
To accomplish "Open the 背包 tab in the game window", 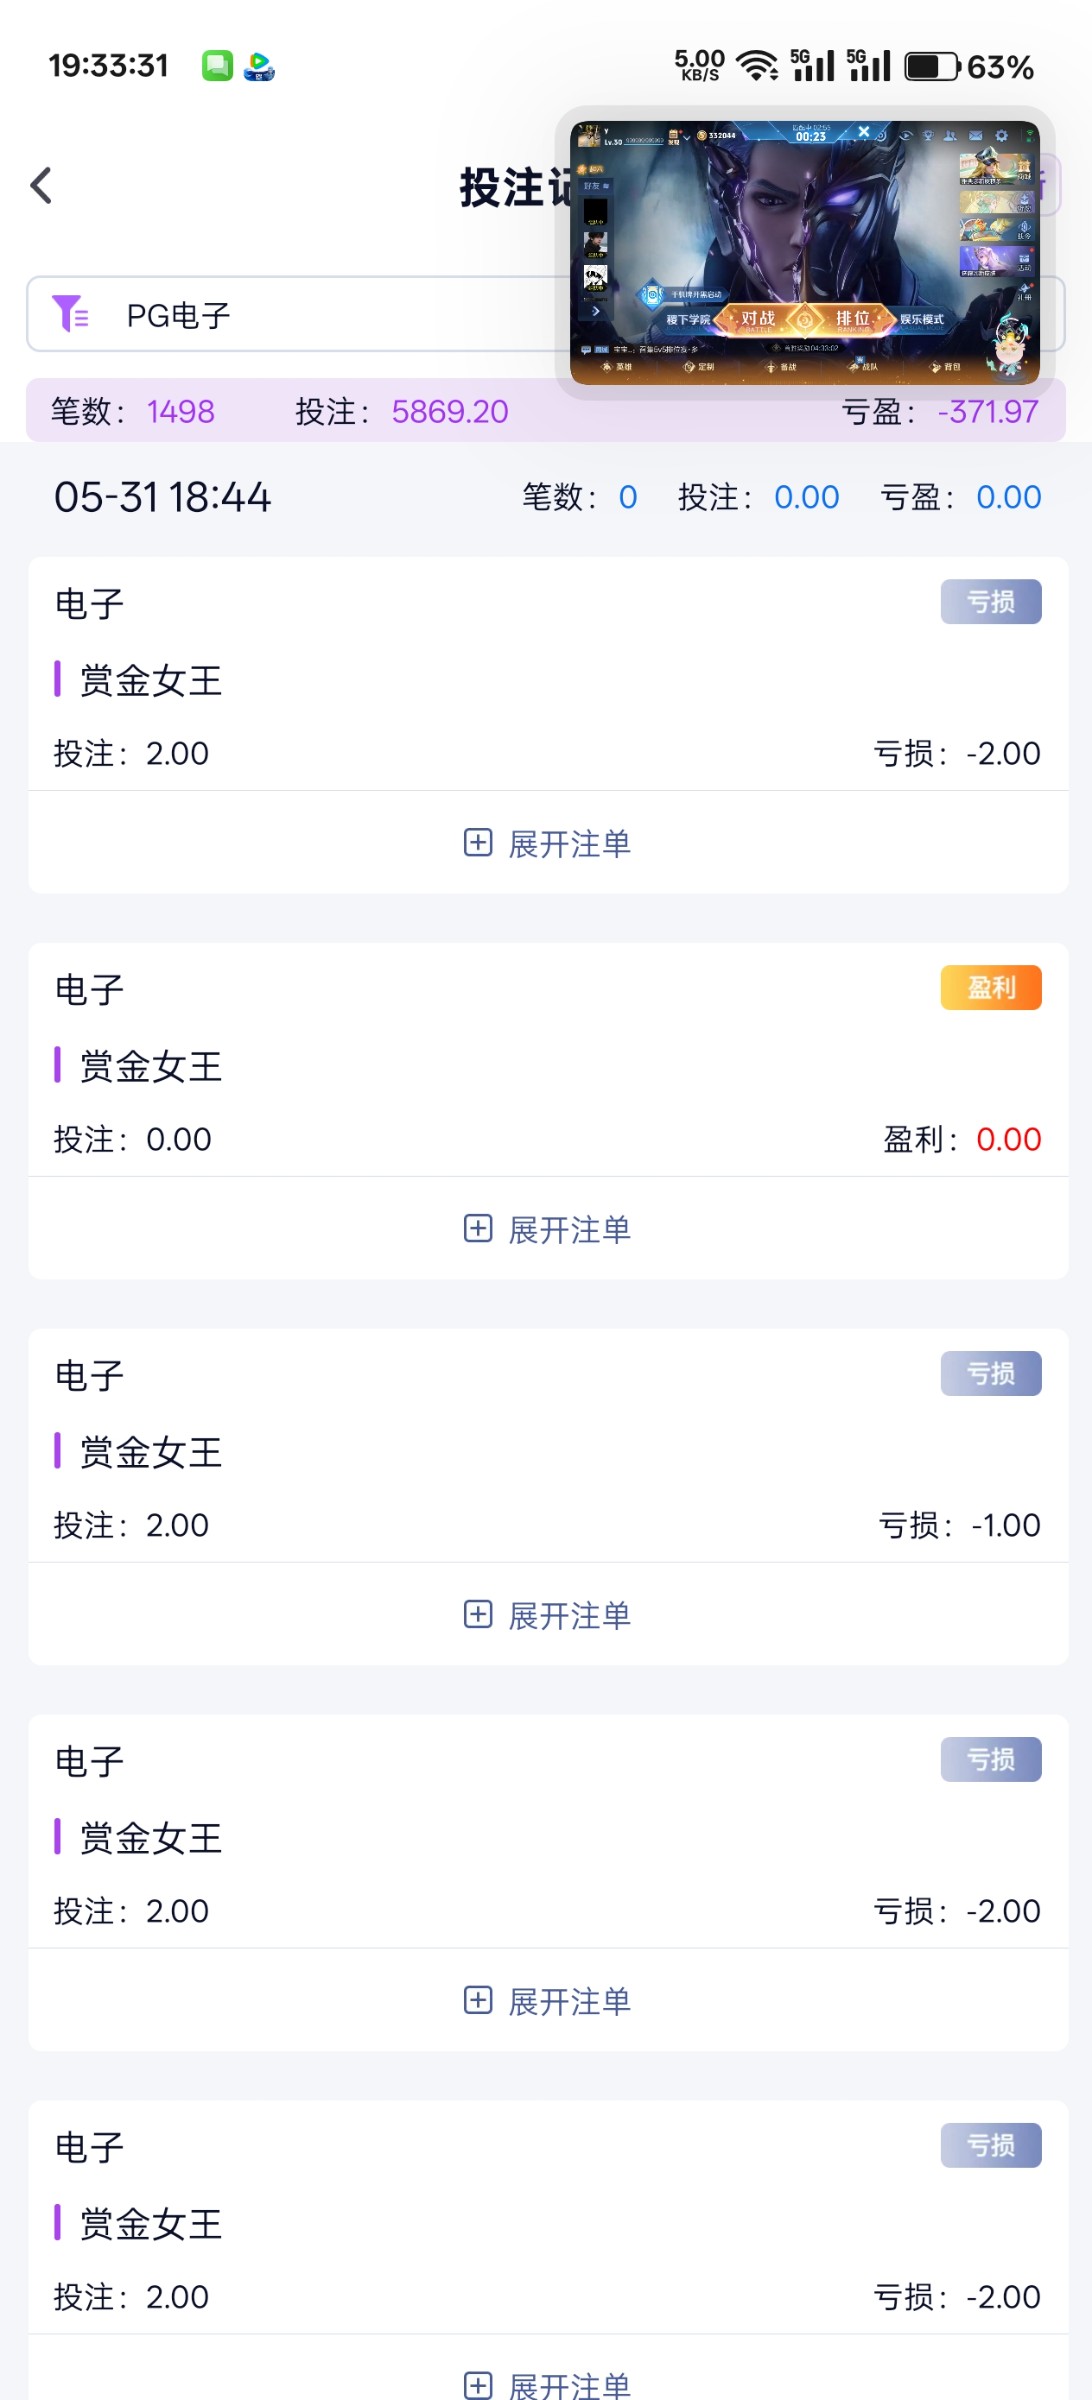I will click(945, 367).
